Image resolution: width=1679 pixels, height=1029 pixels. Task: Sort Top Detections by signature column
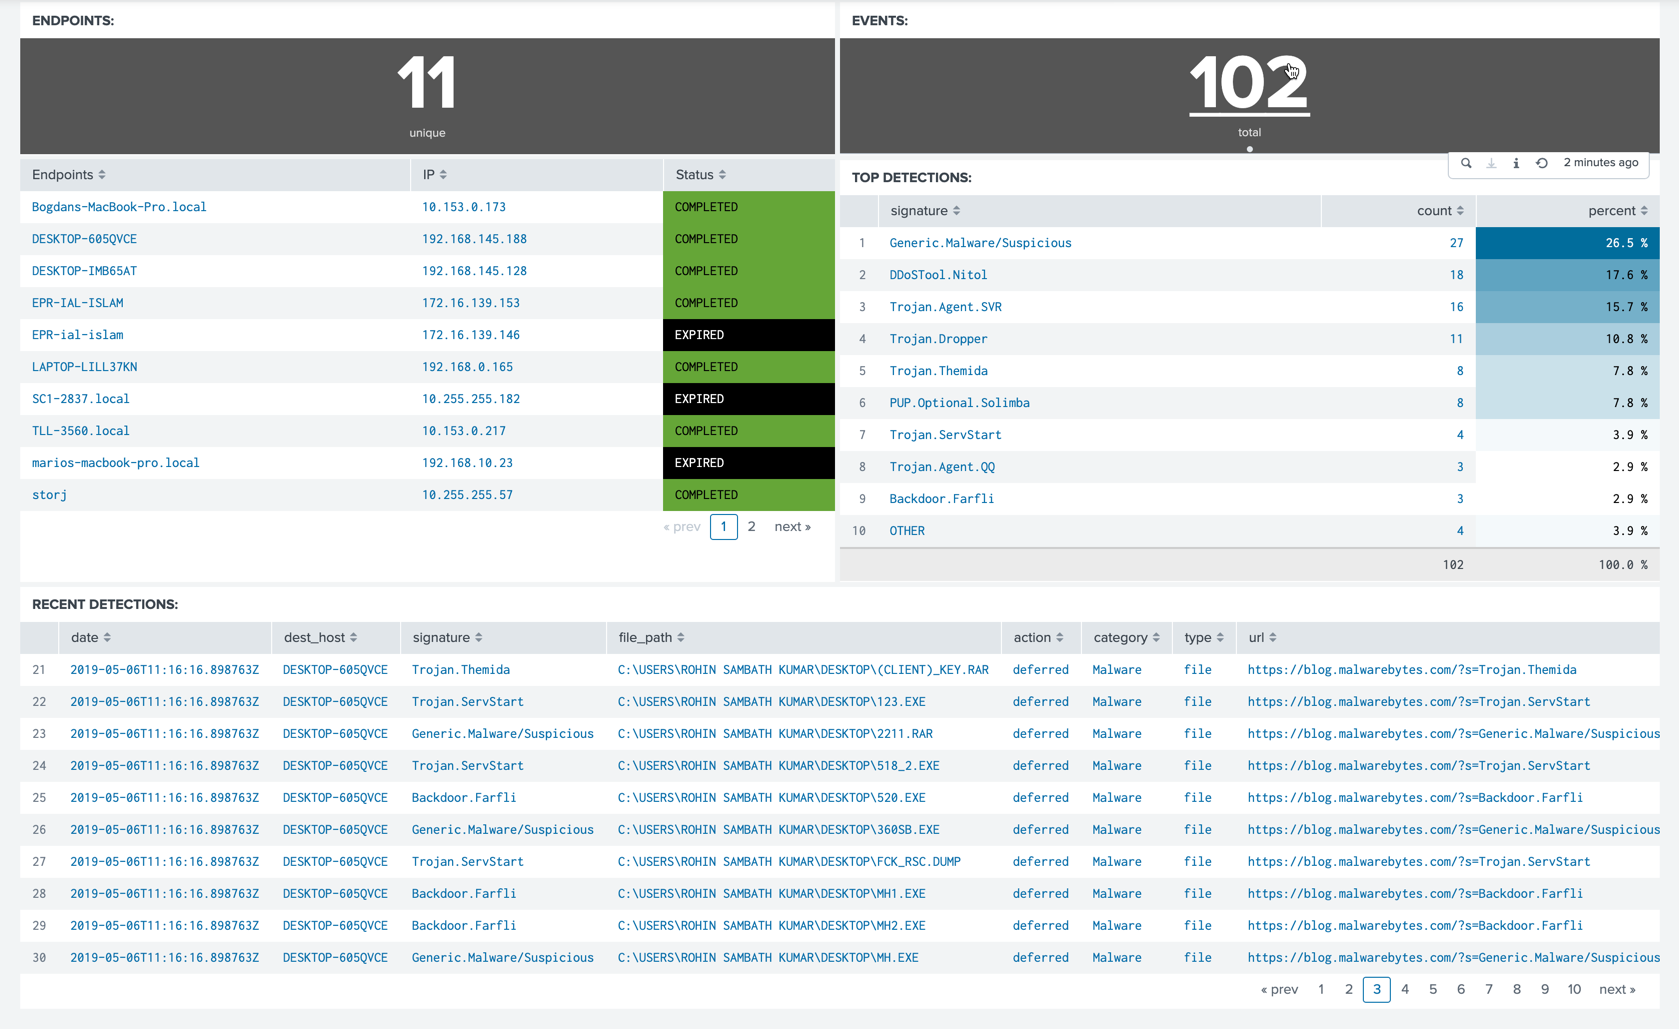click(x=925, y=211)
